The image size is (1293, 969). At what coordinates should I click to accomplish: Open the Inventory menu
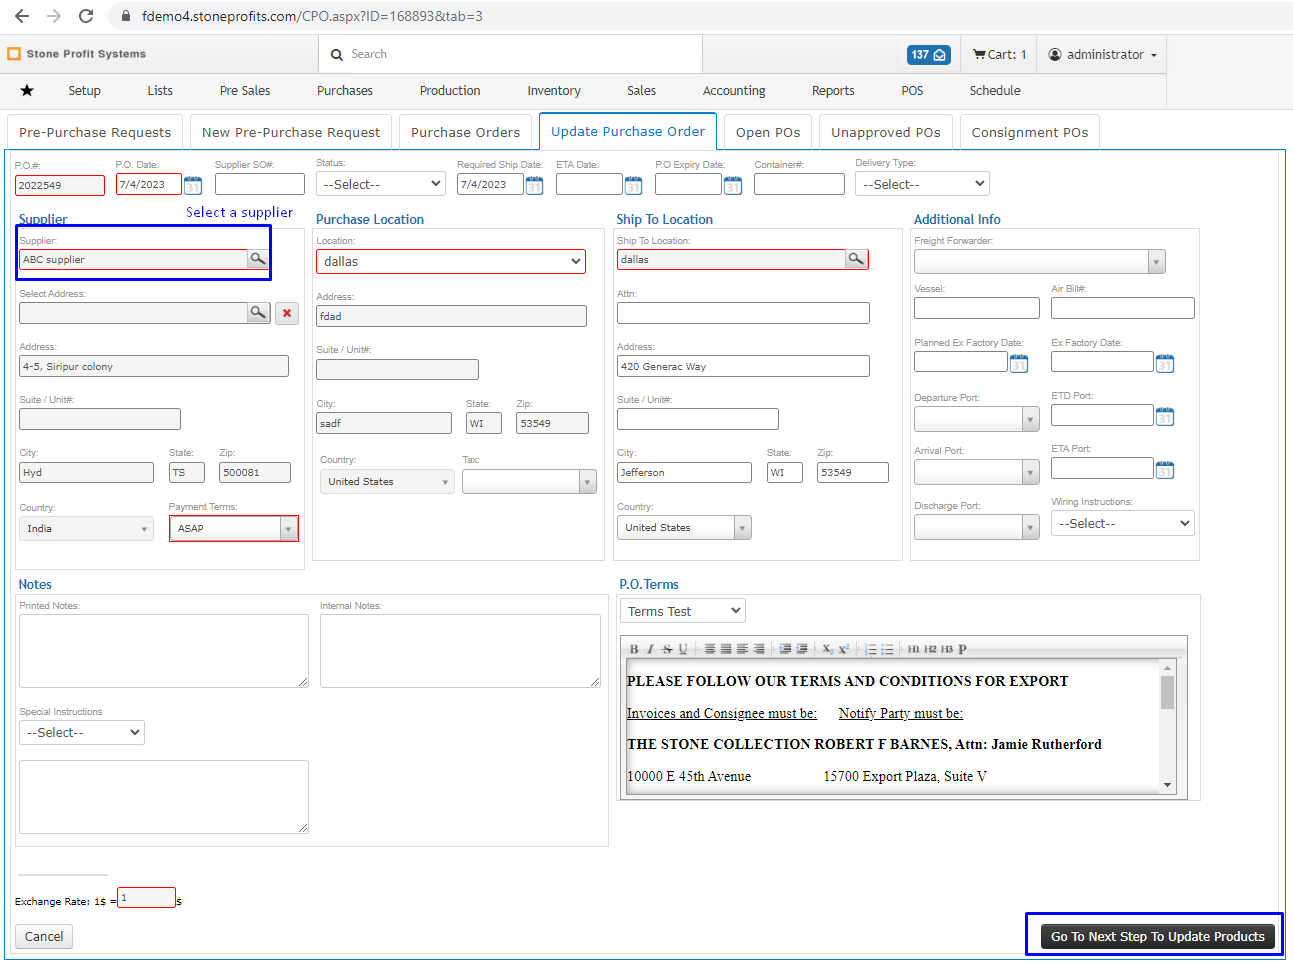click(554, 90)
